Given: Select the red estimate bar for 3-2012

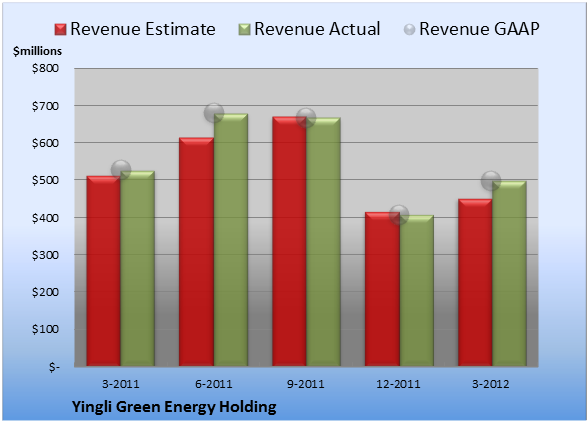Looking at the screenshot, I should pyautogui.click(x=475, y=282).
